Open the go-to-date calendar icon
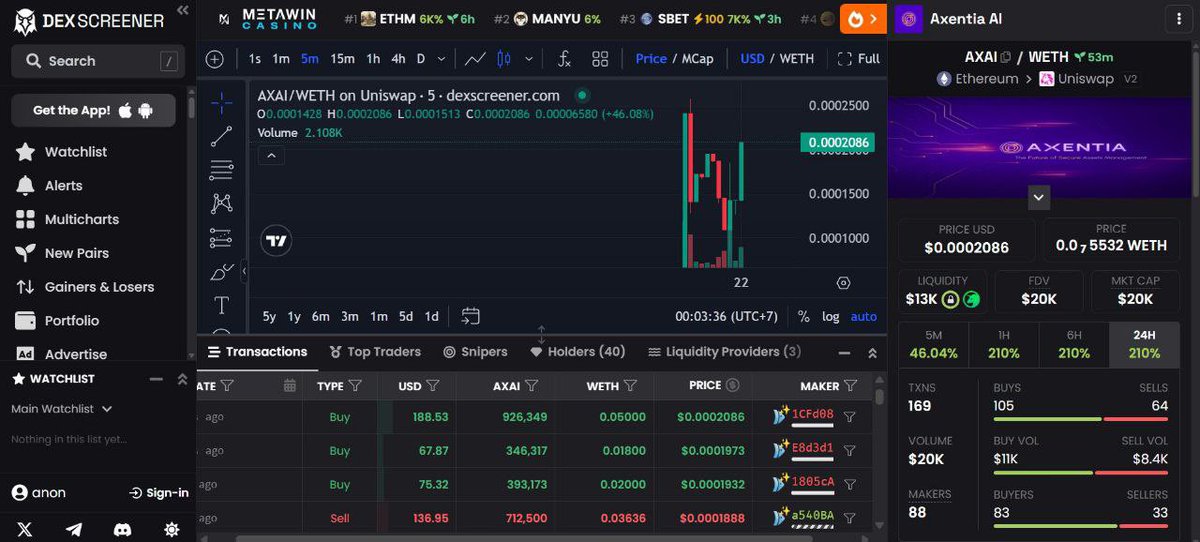 pos(470,316)
